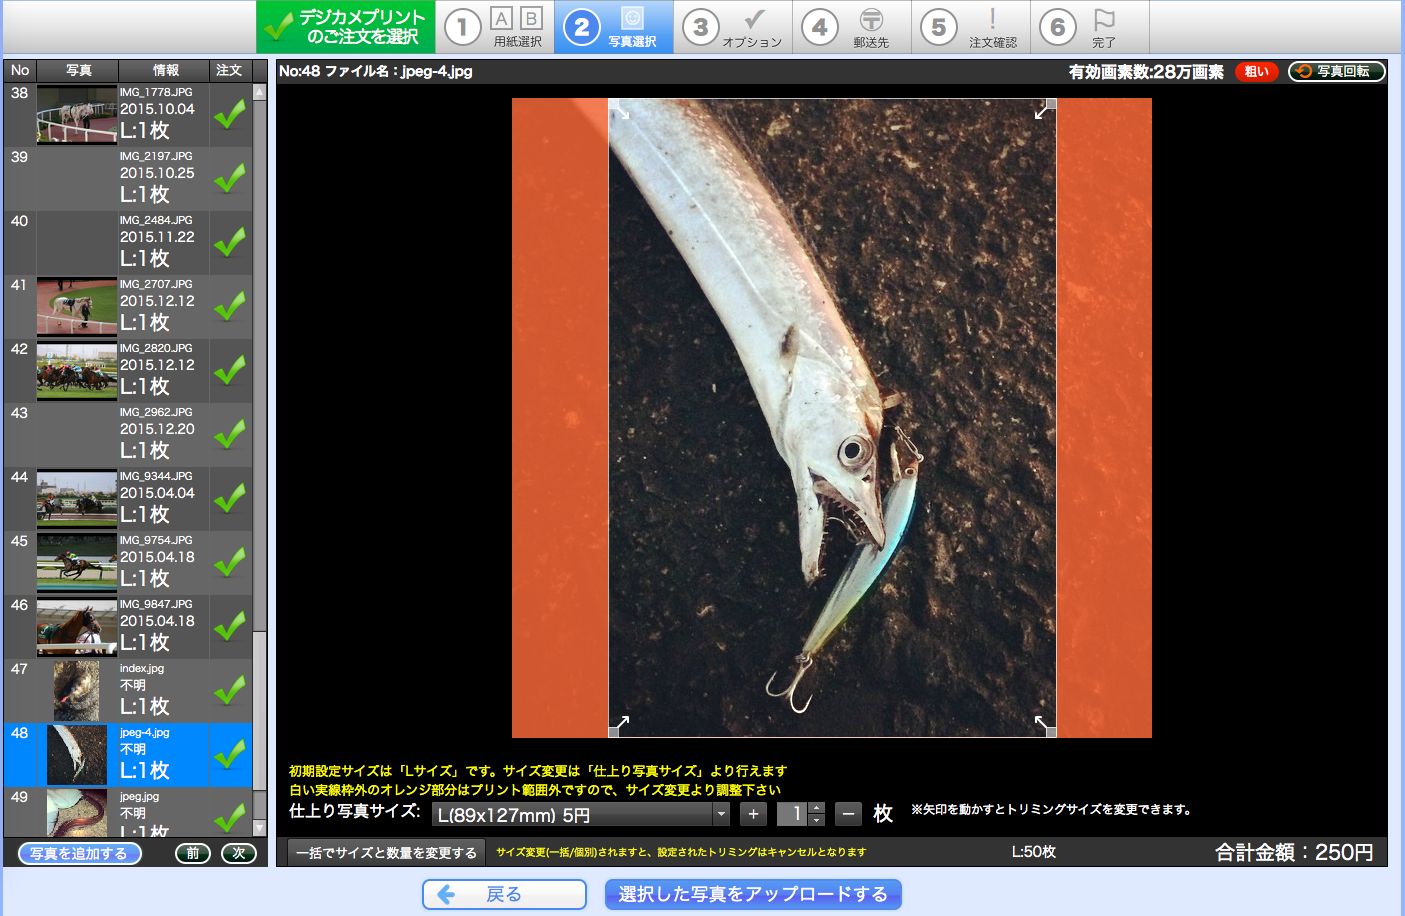Image resolution: width=1405 pixels, height=916 pixels.
Task: Uncheck the order checkmark for index.jpg
Action: tap(230, 691)
